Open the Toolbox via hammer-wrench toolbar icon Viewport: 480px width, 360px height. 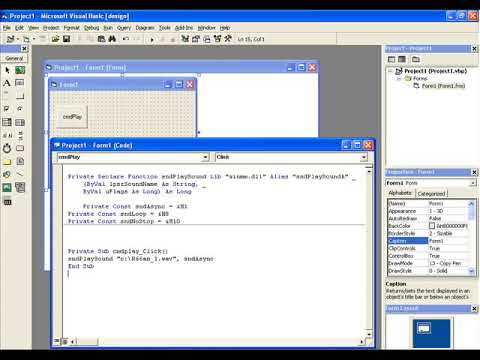pos(228,39)
